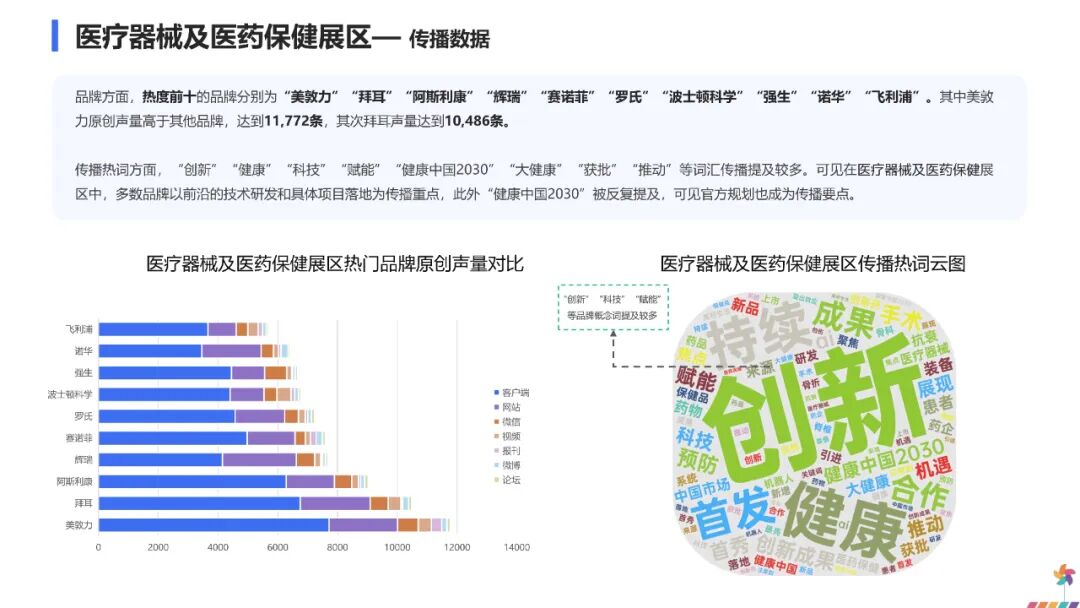Click the 客户端 blue legend swatch
Image resolution: width=1080 pixels, height=608 pixels.
496,392
